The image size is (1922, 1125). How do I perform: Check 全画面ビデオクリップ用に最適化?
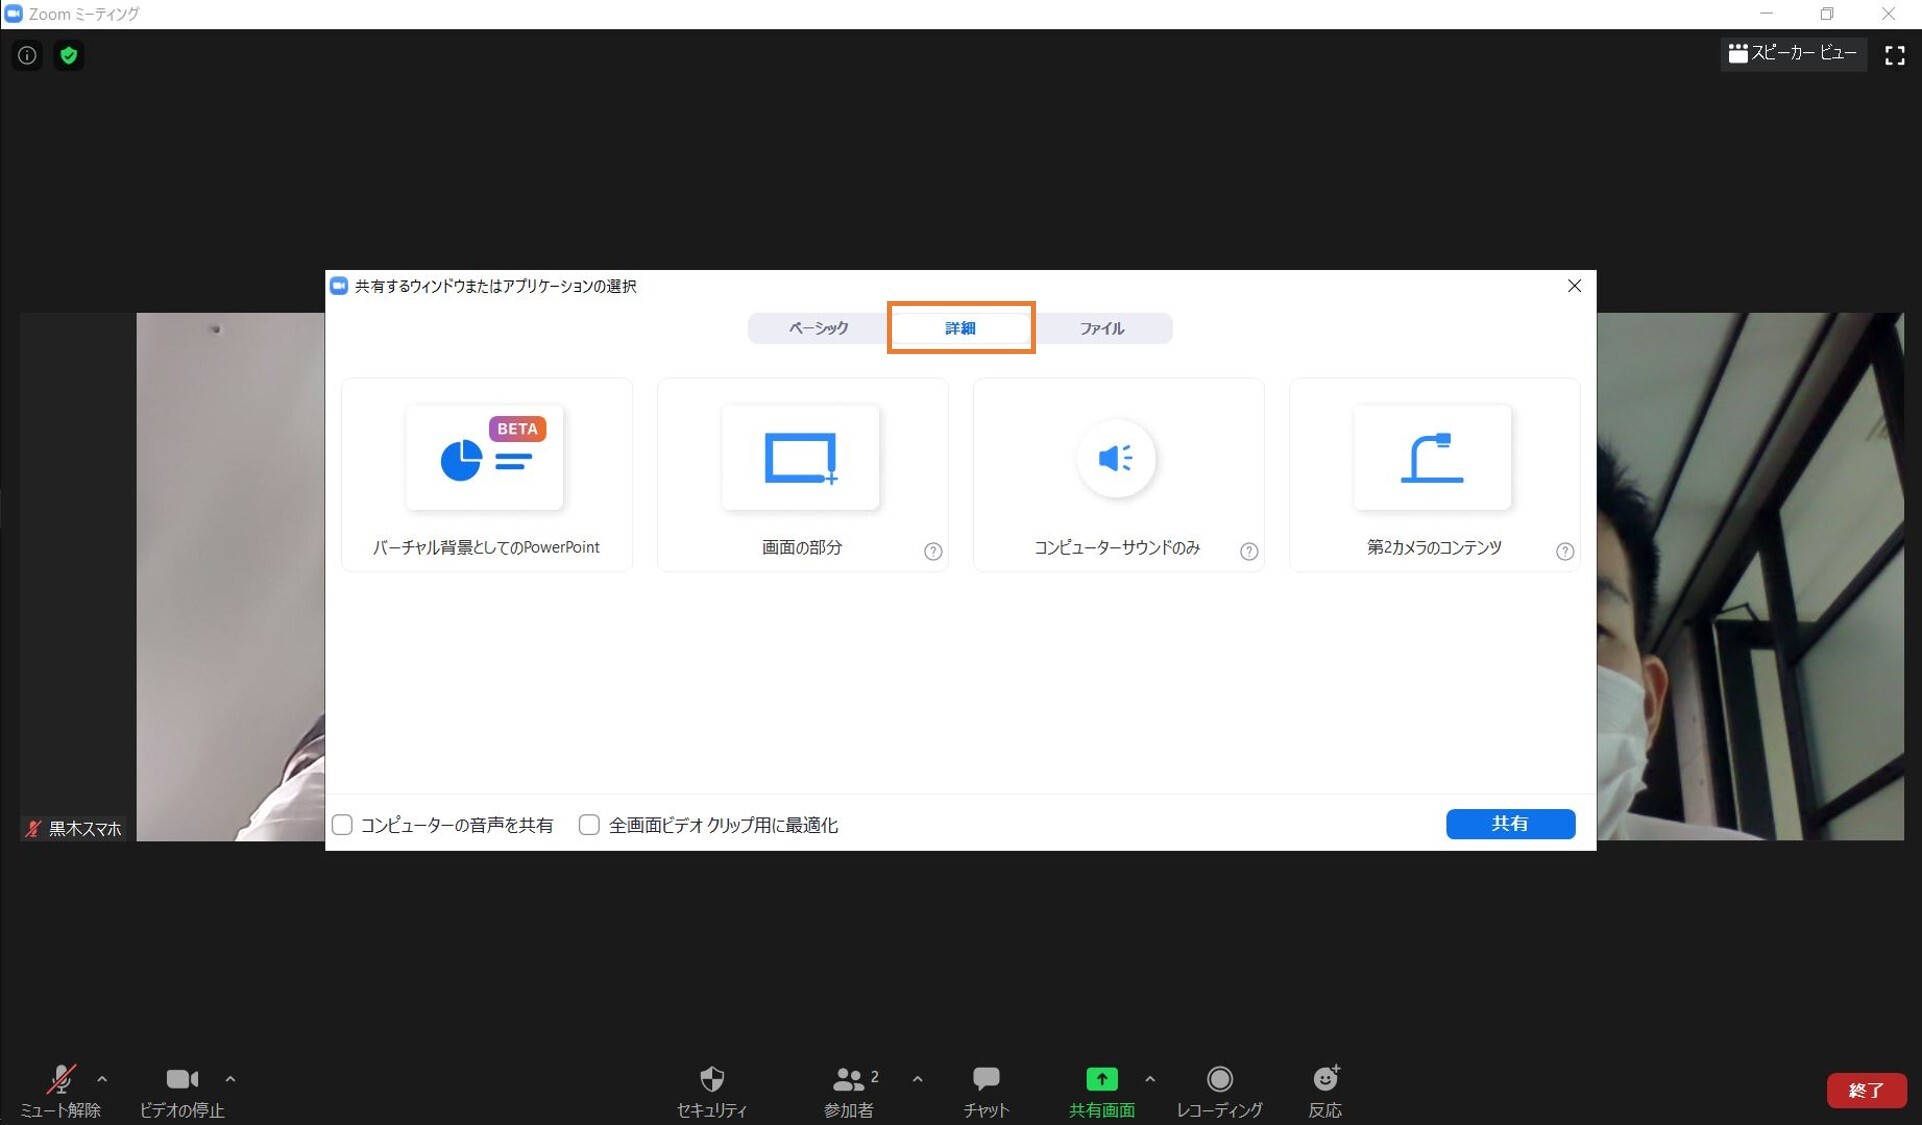point(589,824)
